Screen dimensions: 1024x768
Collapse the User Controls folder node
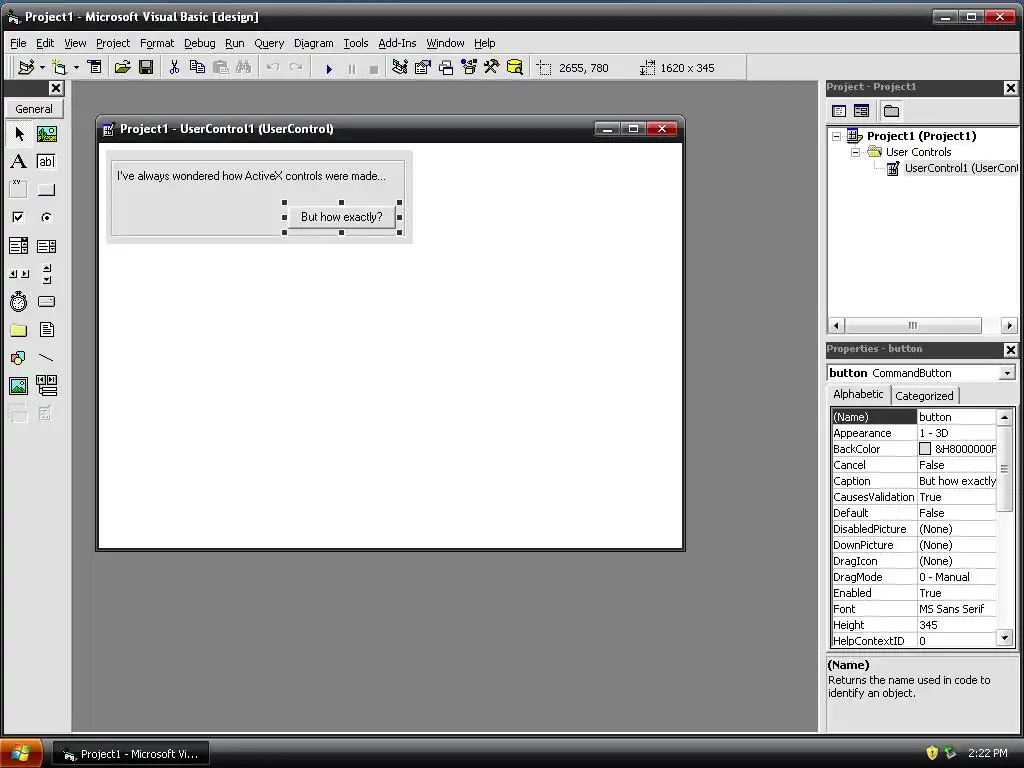pyautogui.click(x=855, y=152)
